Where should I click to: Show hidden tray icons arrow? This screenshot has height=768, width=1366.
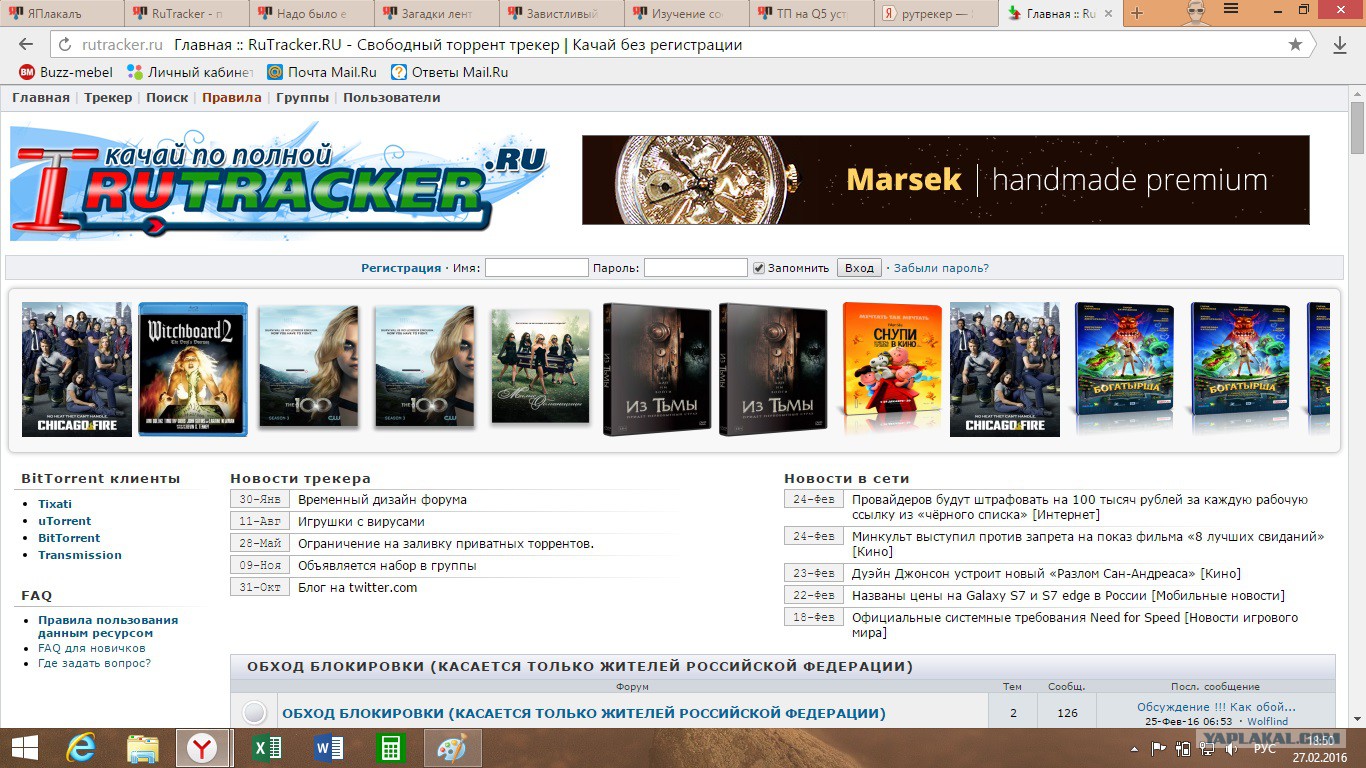pyautogui.click(x=1133, y=748)
